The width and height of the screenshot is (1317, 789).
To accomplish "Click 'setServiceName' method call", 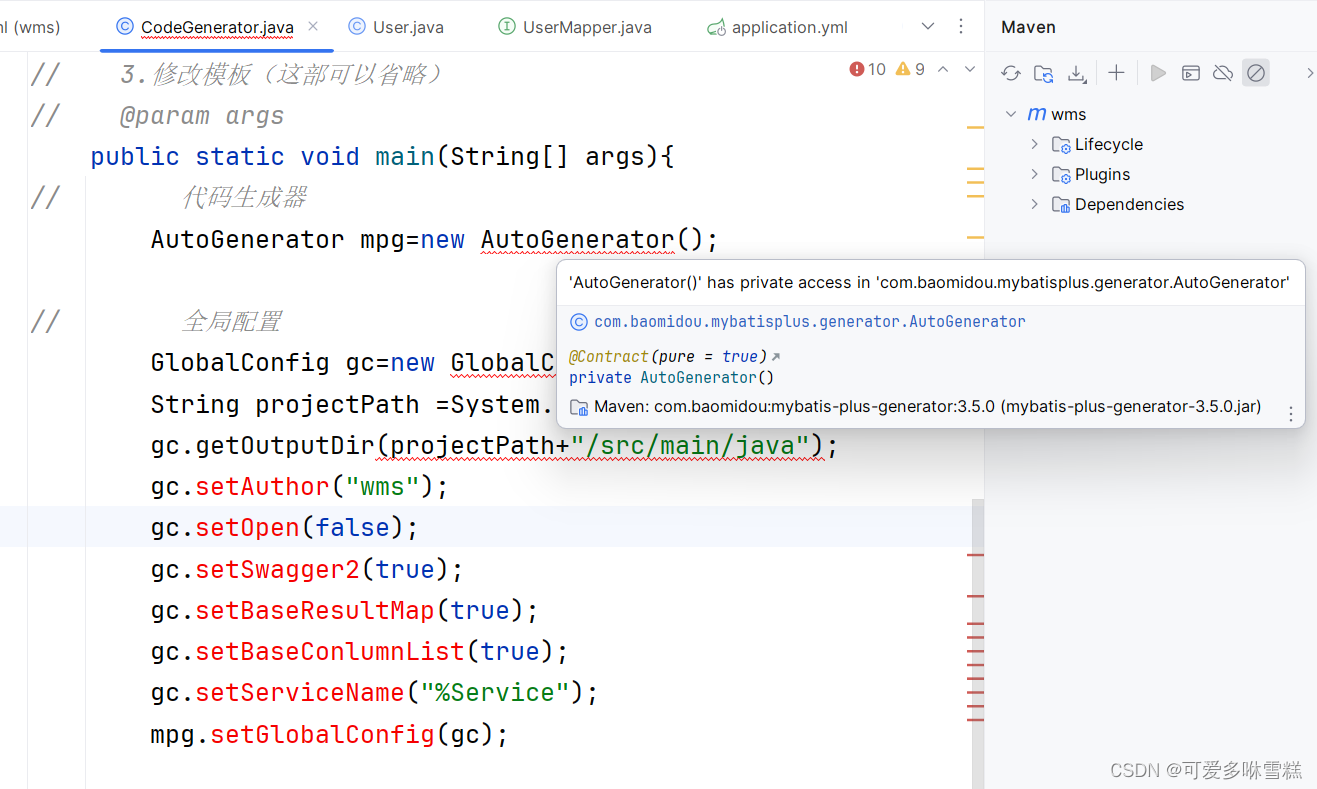I will click(x=300, y=692).
